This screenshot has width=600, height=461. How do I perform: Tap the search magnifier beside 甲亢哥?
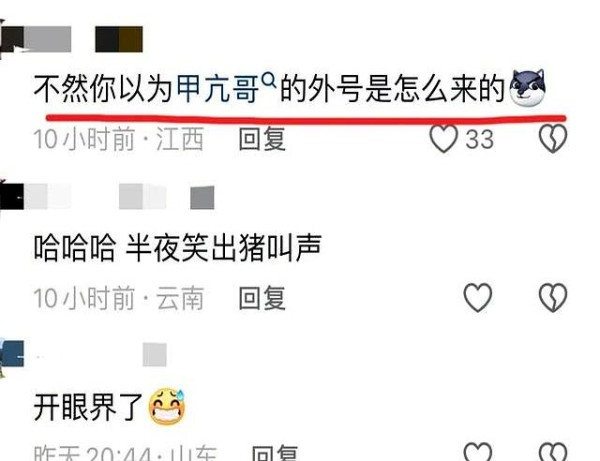270,80
